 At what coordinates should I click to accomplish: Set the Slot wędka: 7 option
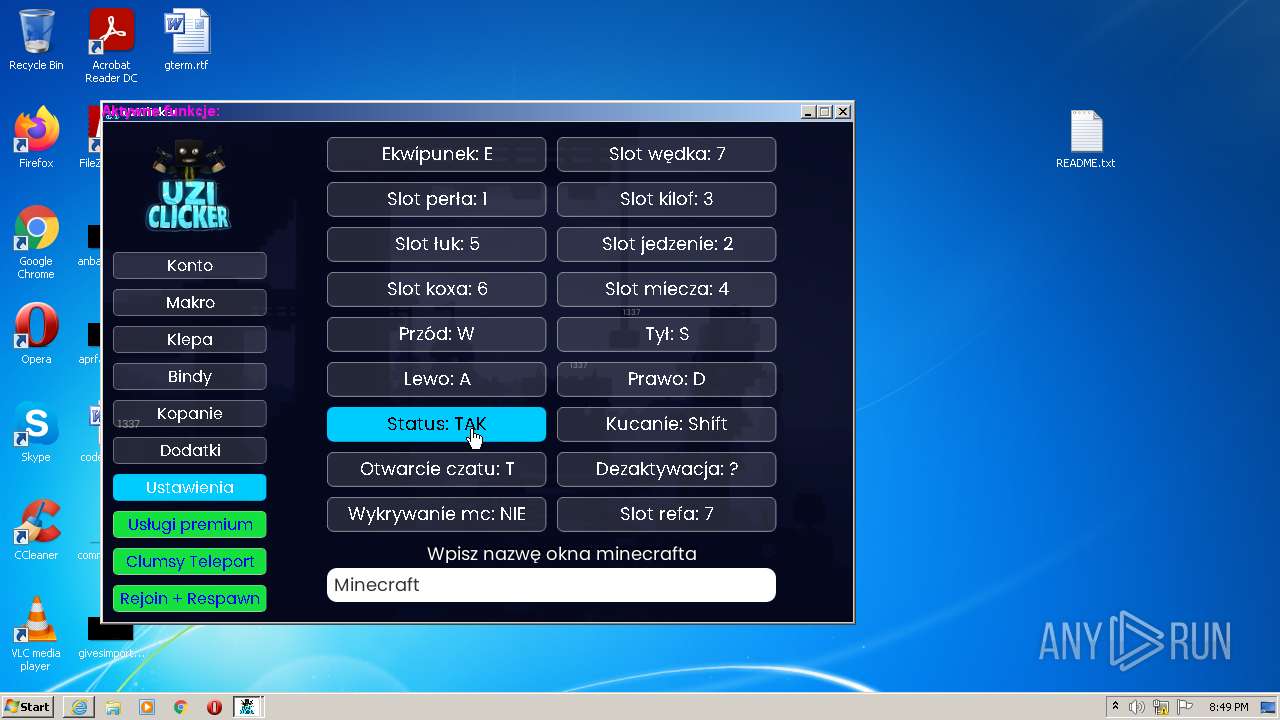tap(667, 154)
